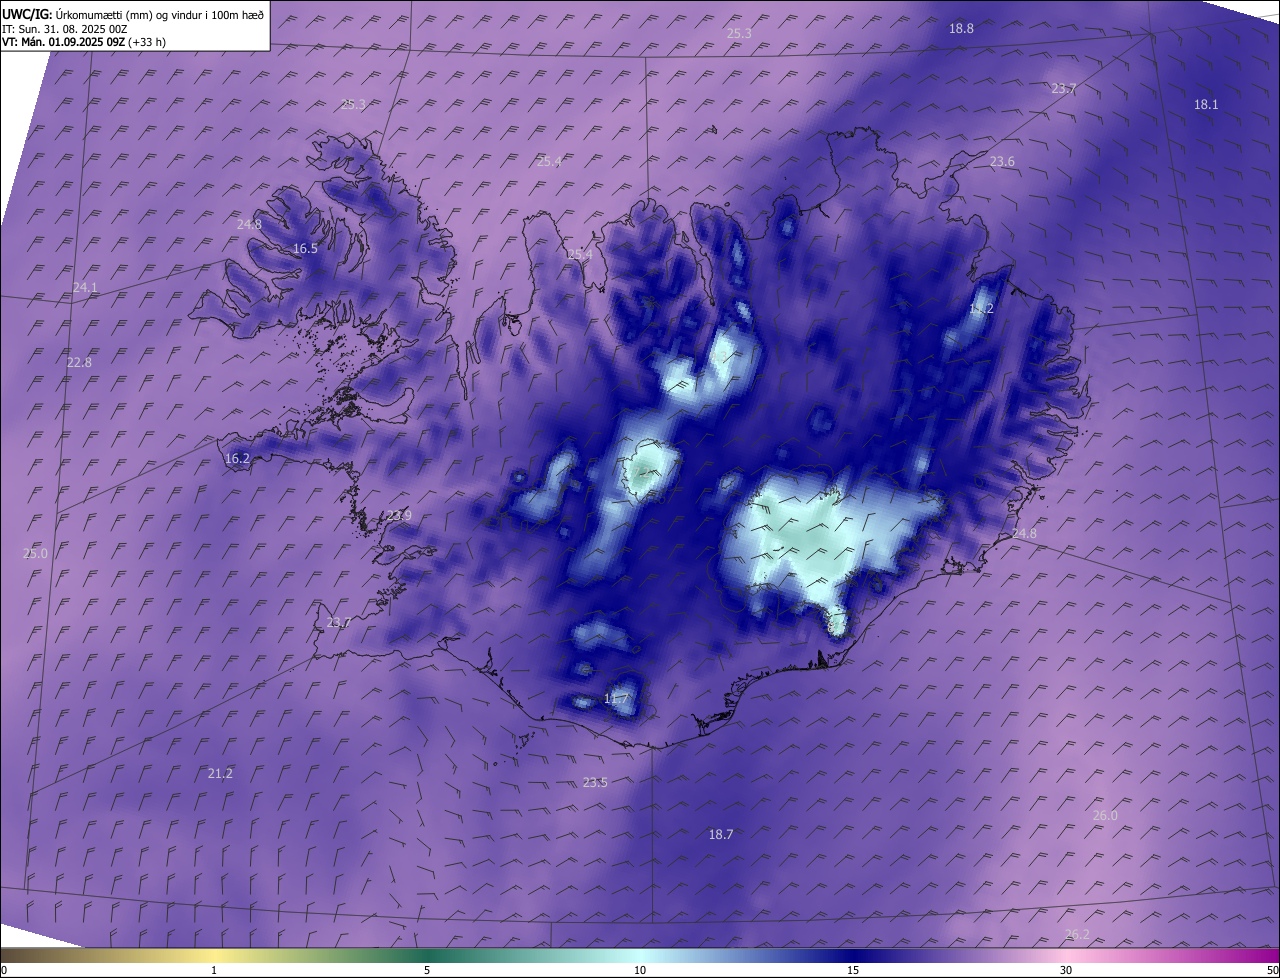Click the 25.0 value on the map
The width and height of the screenshot is (1280, 978).
(x=35, y=553)
